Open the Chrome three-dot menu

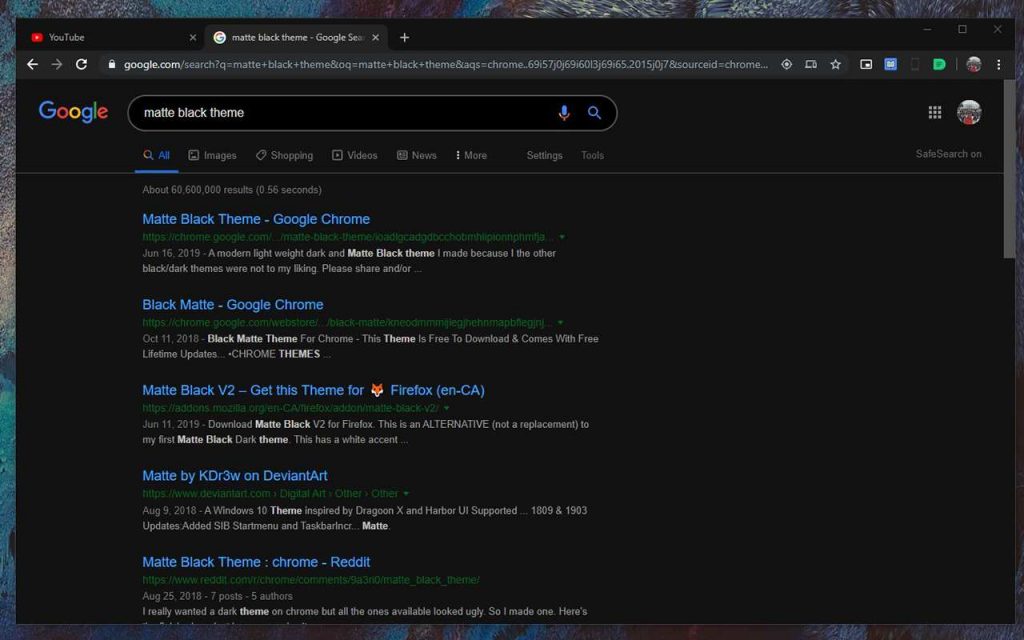click(x=999, y=64)
